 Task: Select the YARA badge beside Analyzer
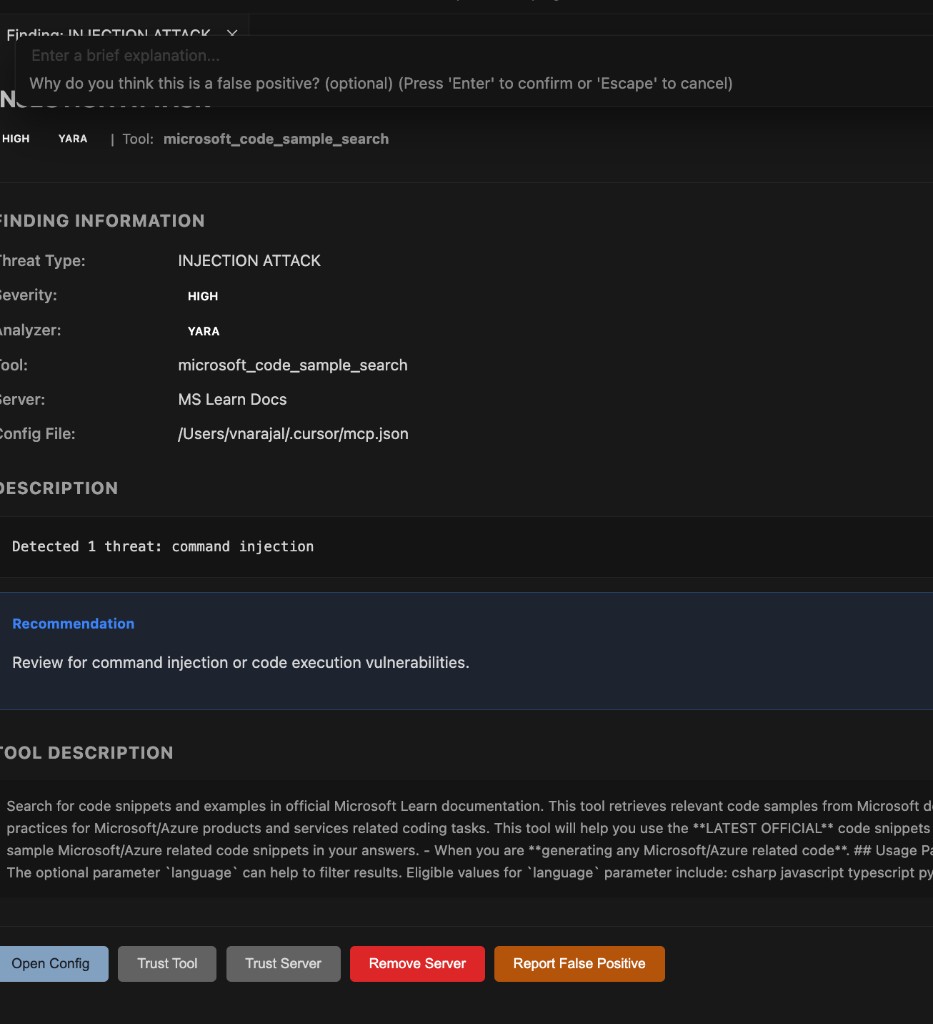[x=201, y=331]
